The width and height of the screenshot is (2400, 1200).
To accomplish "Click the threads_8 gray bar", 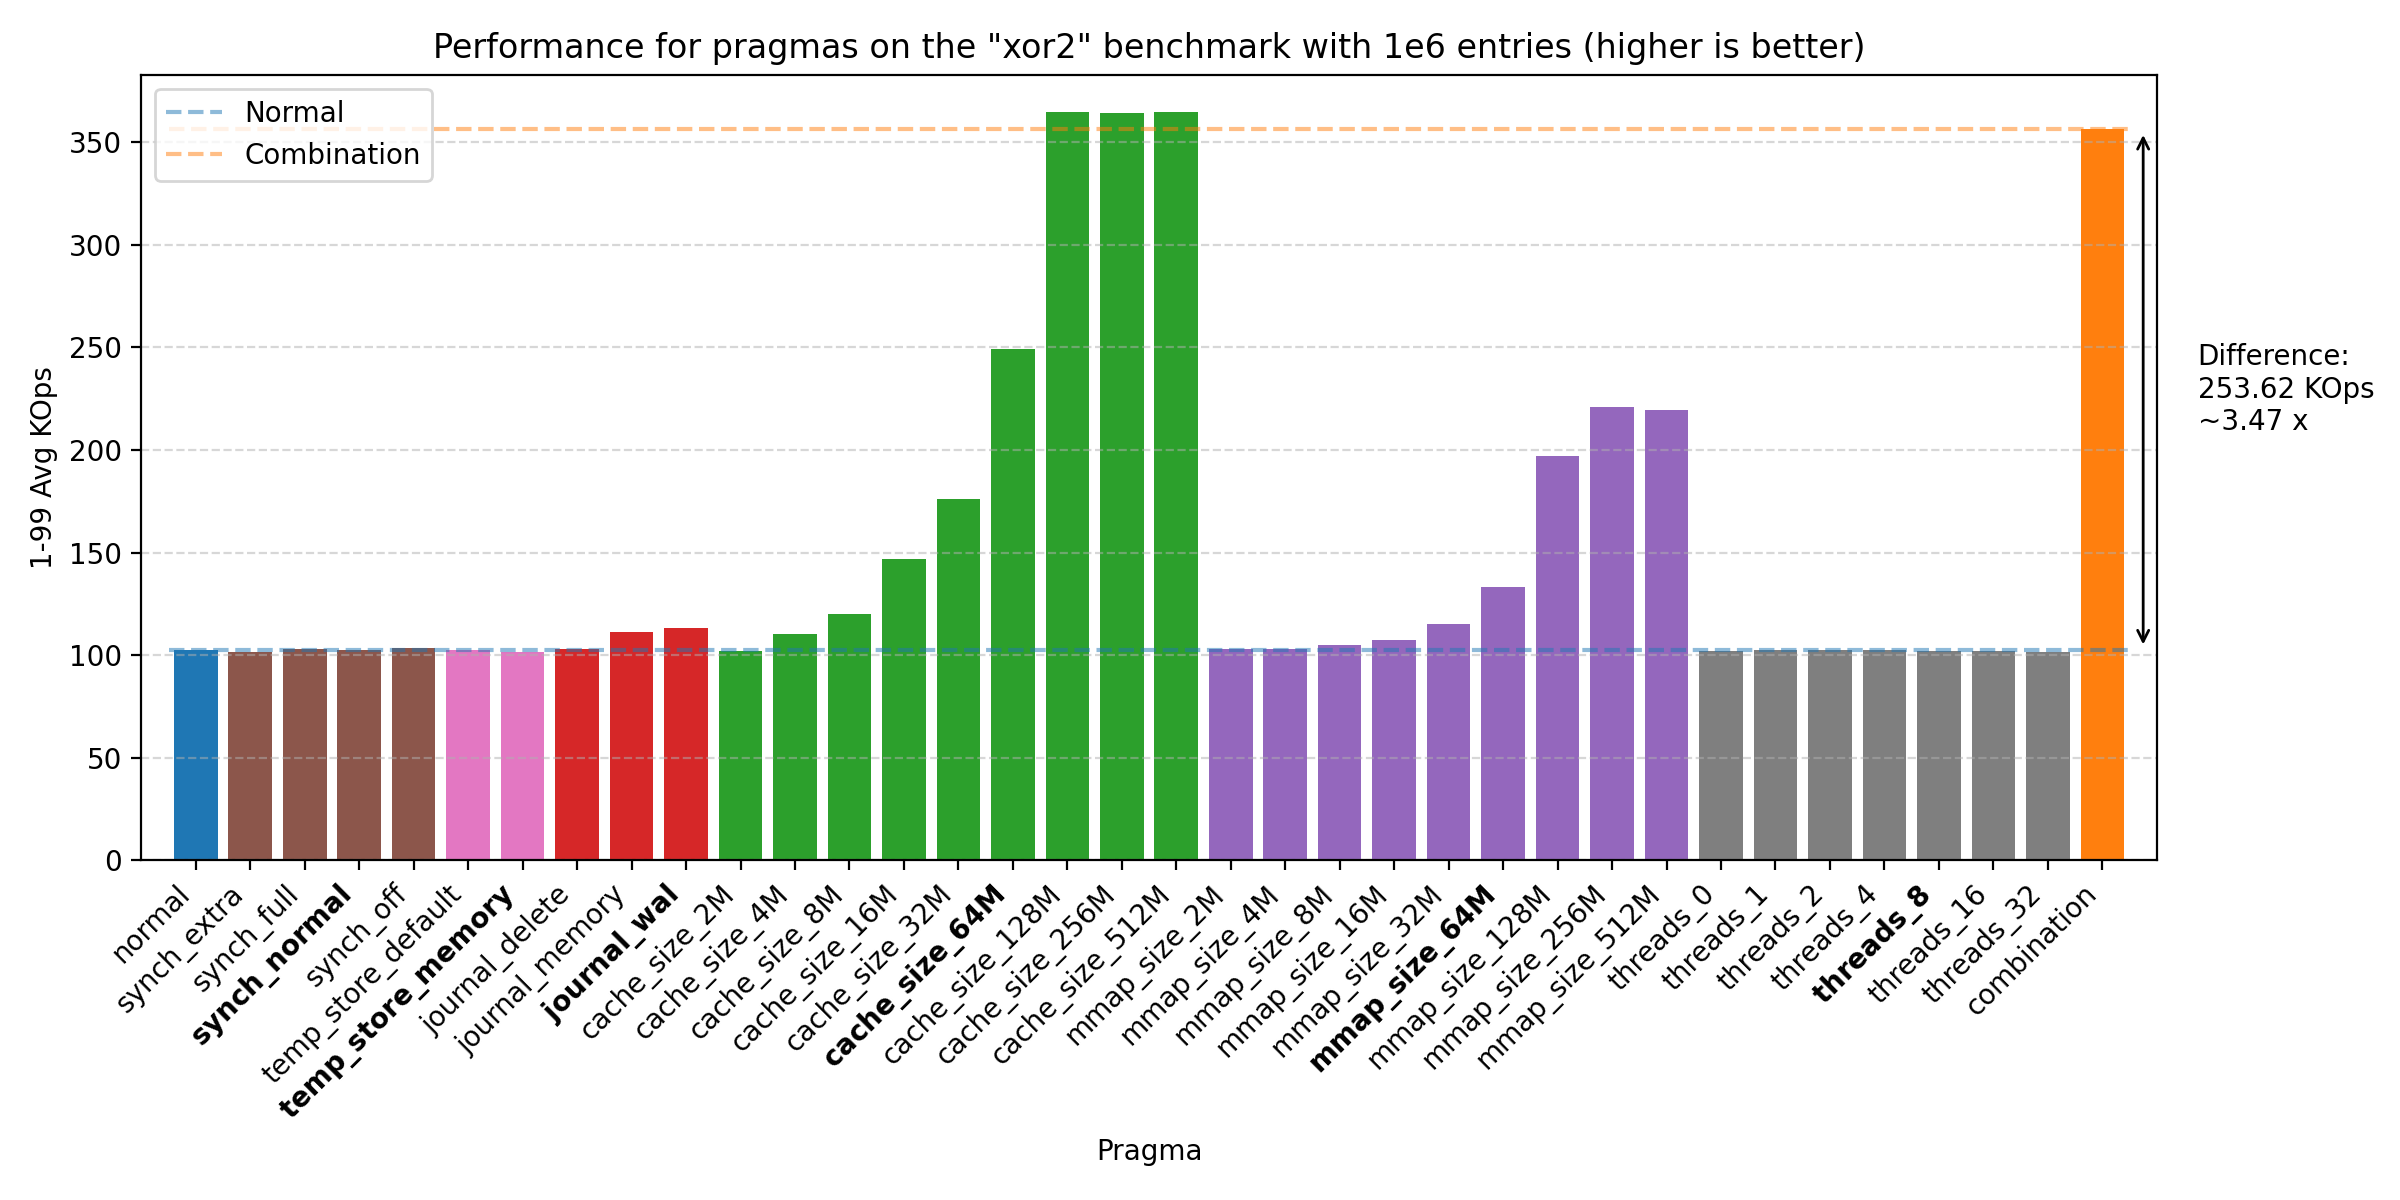I will [1938, 755].
